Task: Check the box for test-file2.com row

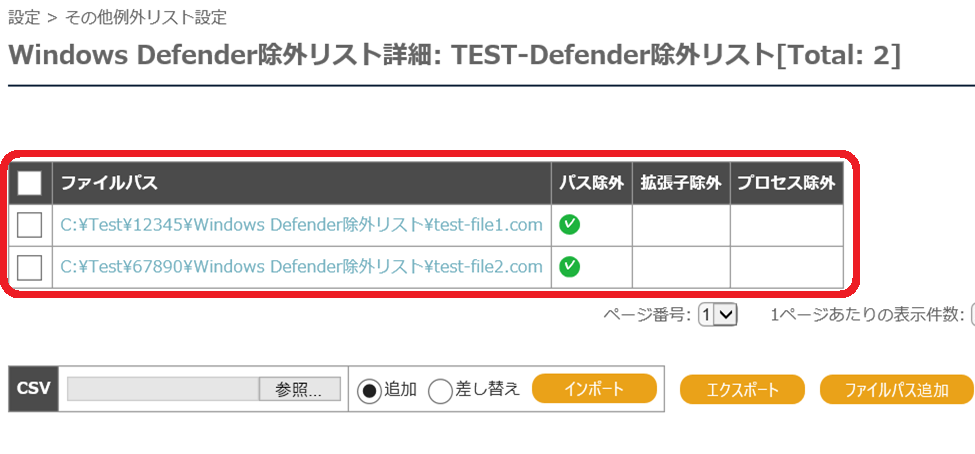Action: [x=29, y=267]
